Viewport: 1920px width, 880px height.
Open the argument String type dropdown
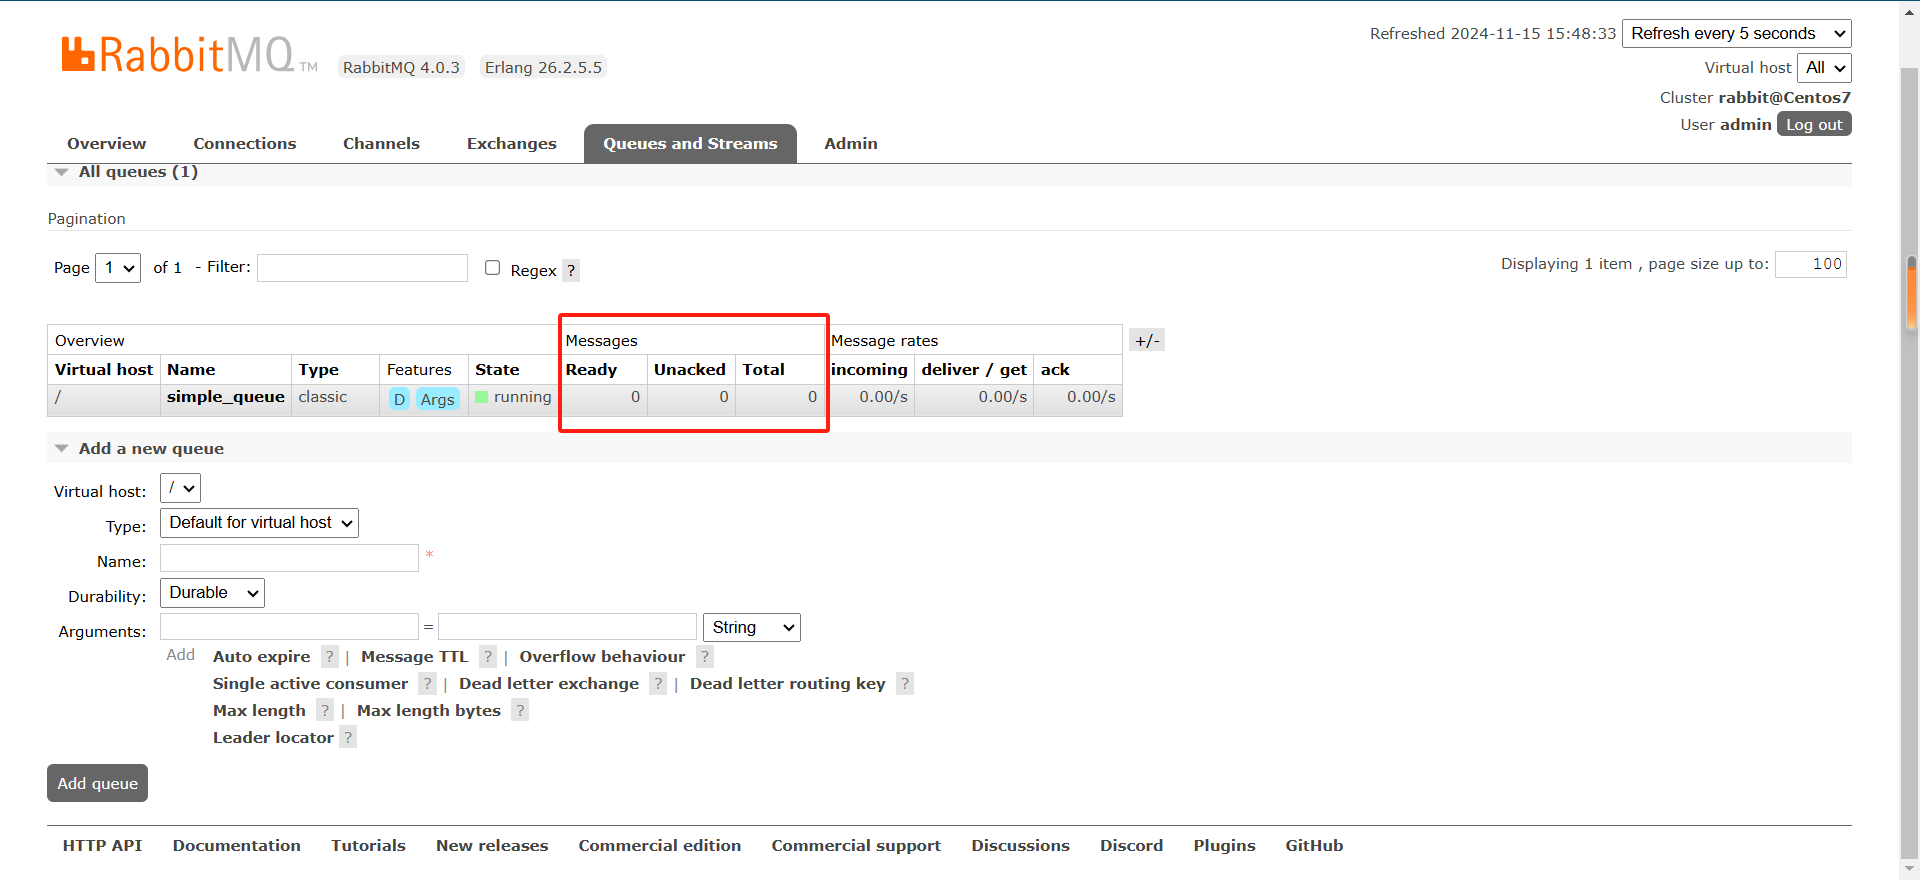pyautogui.click(x=752, y=627)
